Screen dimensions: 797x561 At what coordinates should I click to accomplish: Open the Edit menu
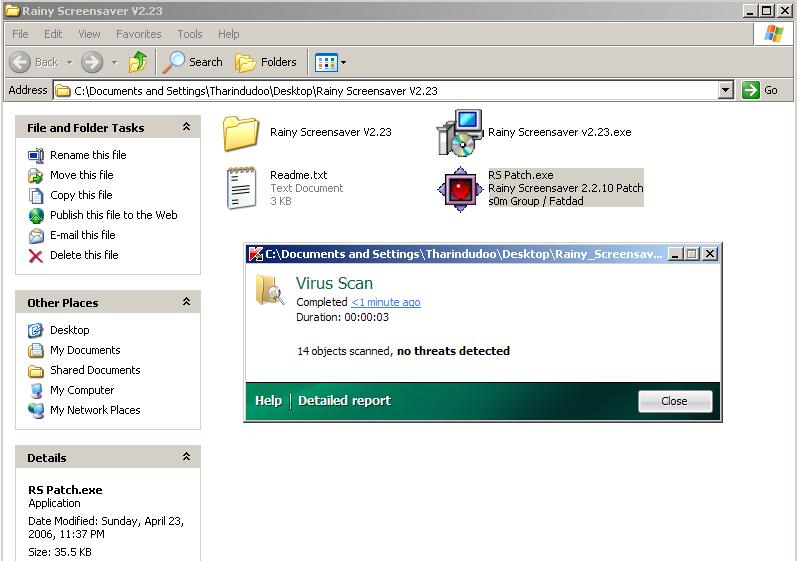[53, 34]
